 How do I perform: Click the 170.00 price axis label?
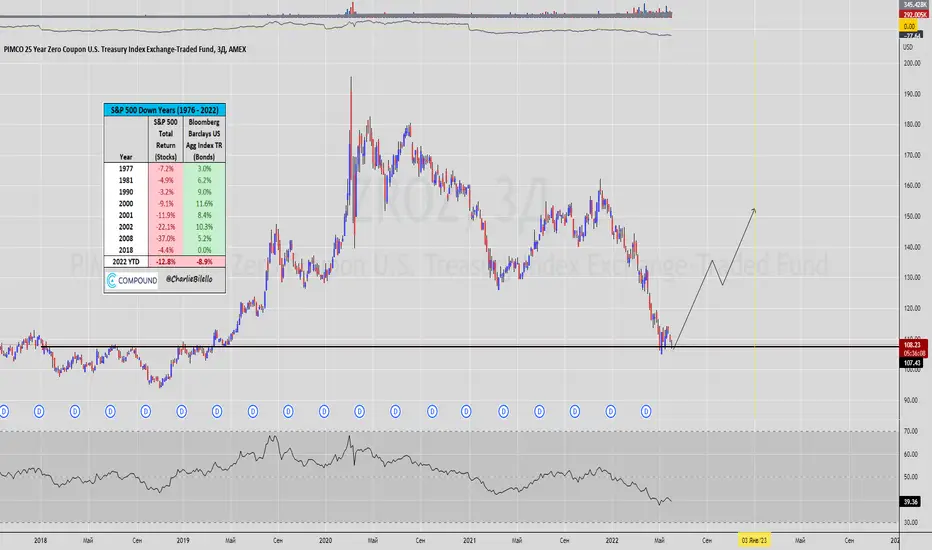click(912, 155)
